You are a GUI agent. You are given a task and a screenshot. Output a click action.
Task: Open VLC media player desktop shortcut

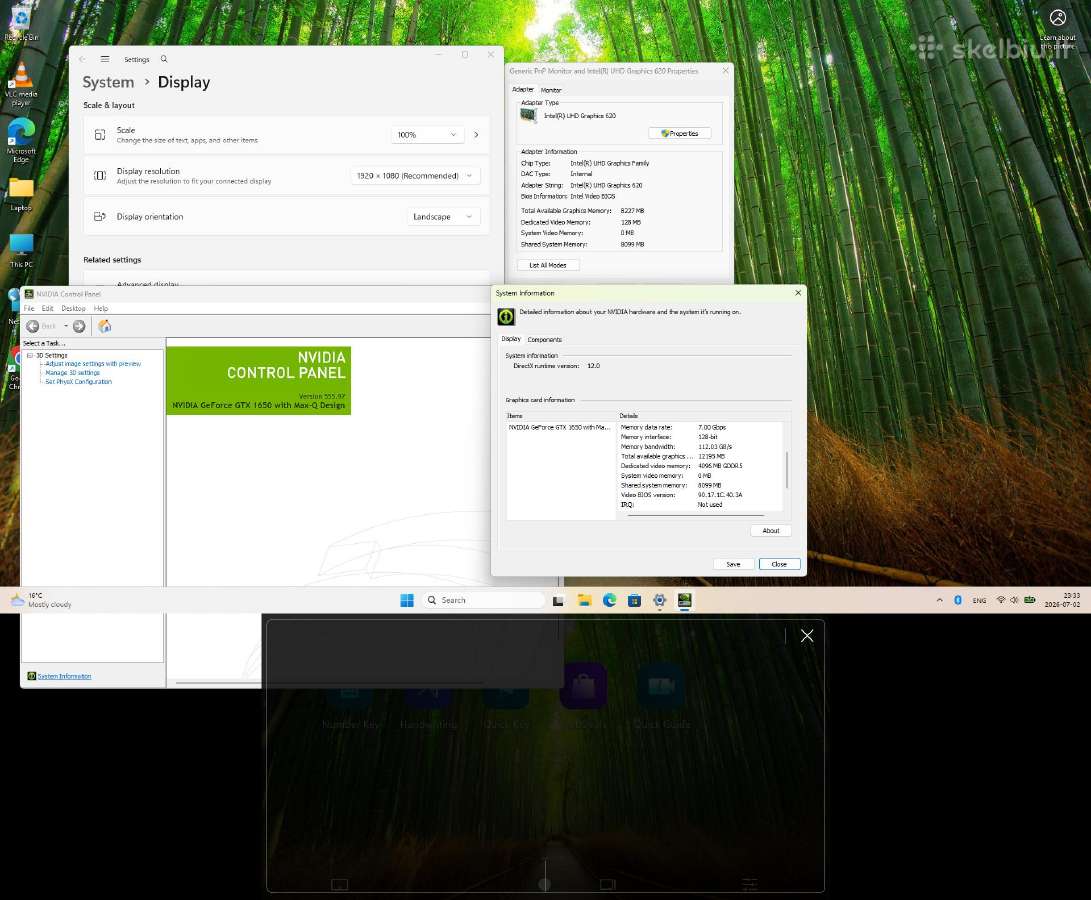[x=22, y=84]
